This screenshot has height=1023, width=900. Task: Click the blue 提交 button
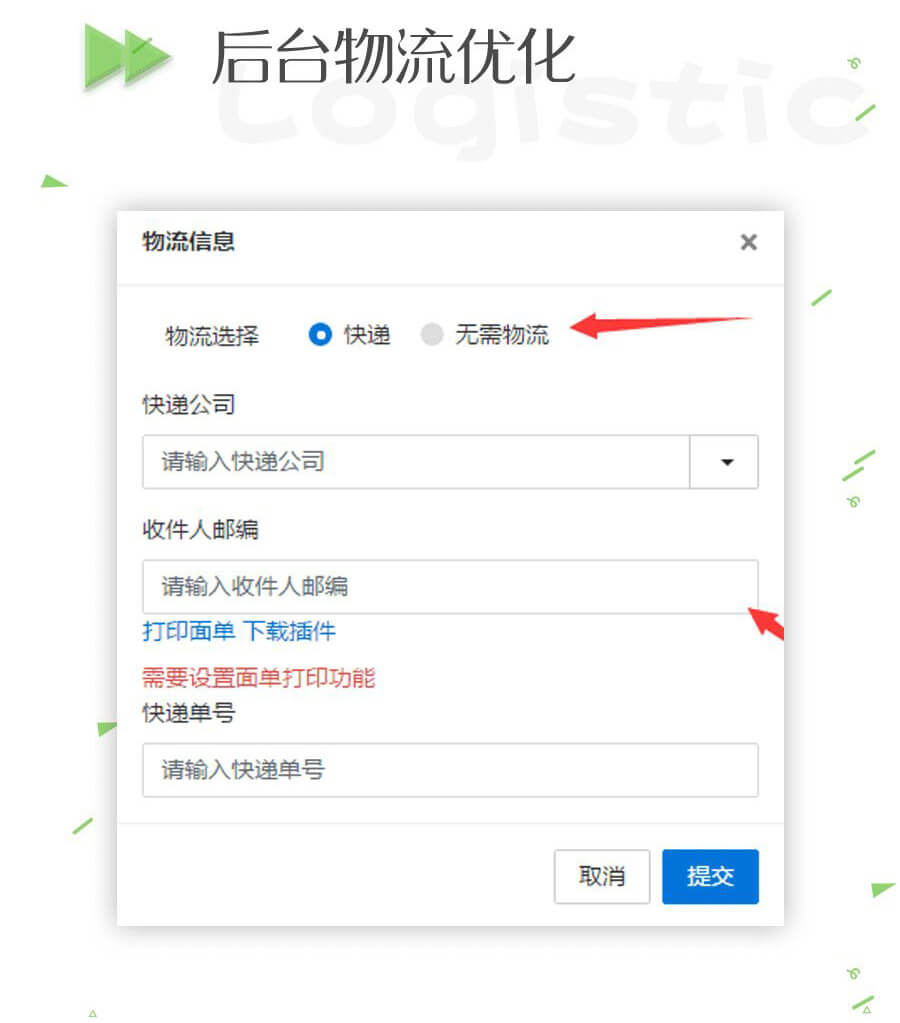(710, 876)
